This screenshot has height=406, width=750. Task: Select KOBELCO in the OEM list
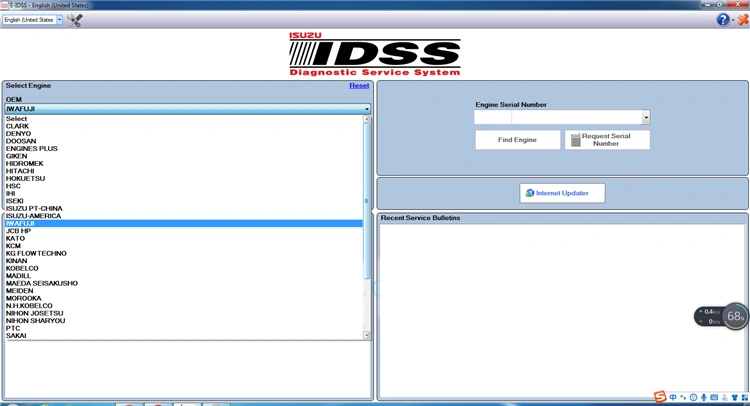184,268
